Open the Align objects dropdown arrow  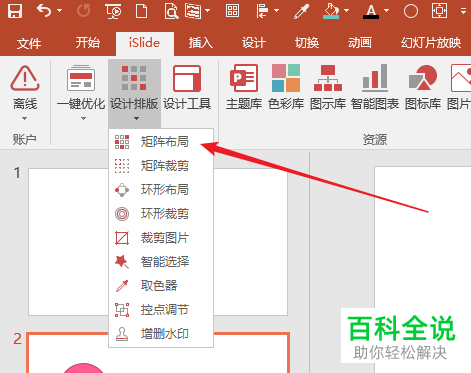276,11
